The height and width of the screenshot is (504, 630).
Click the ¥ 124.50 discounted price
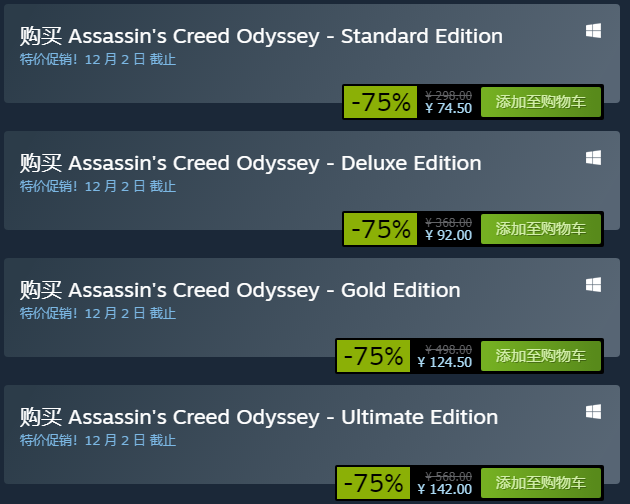pyautogui.click(x=445, y=362)
